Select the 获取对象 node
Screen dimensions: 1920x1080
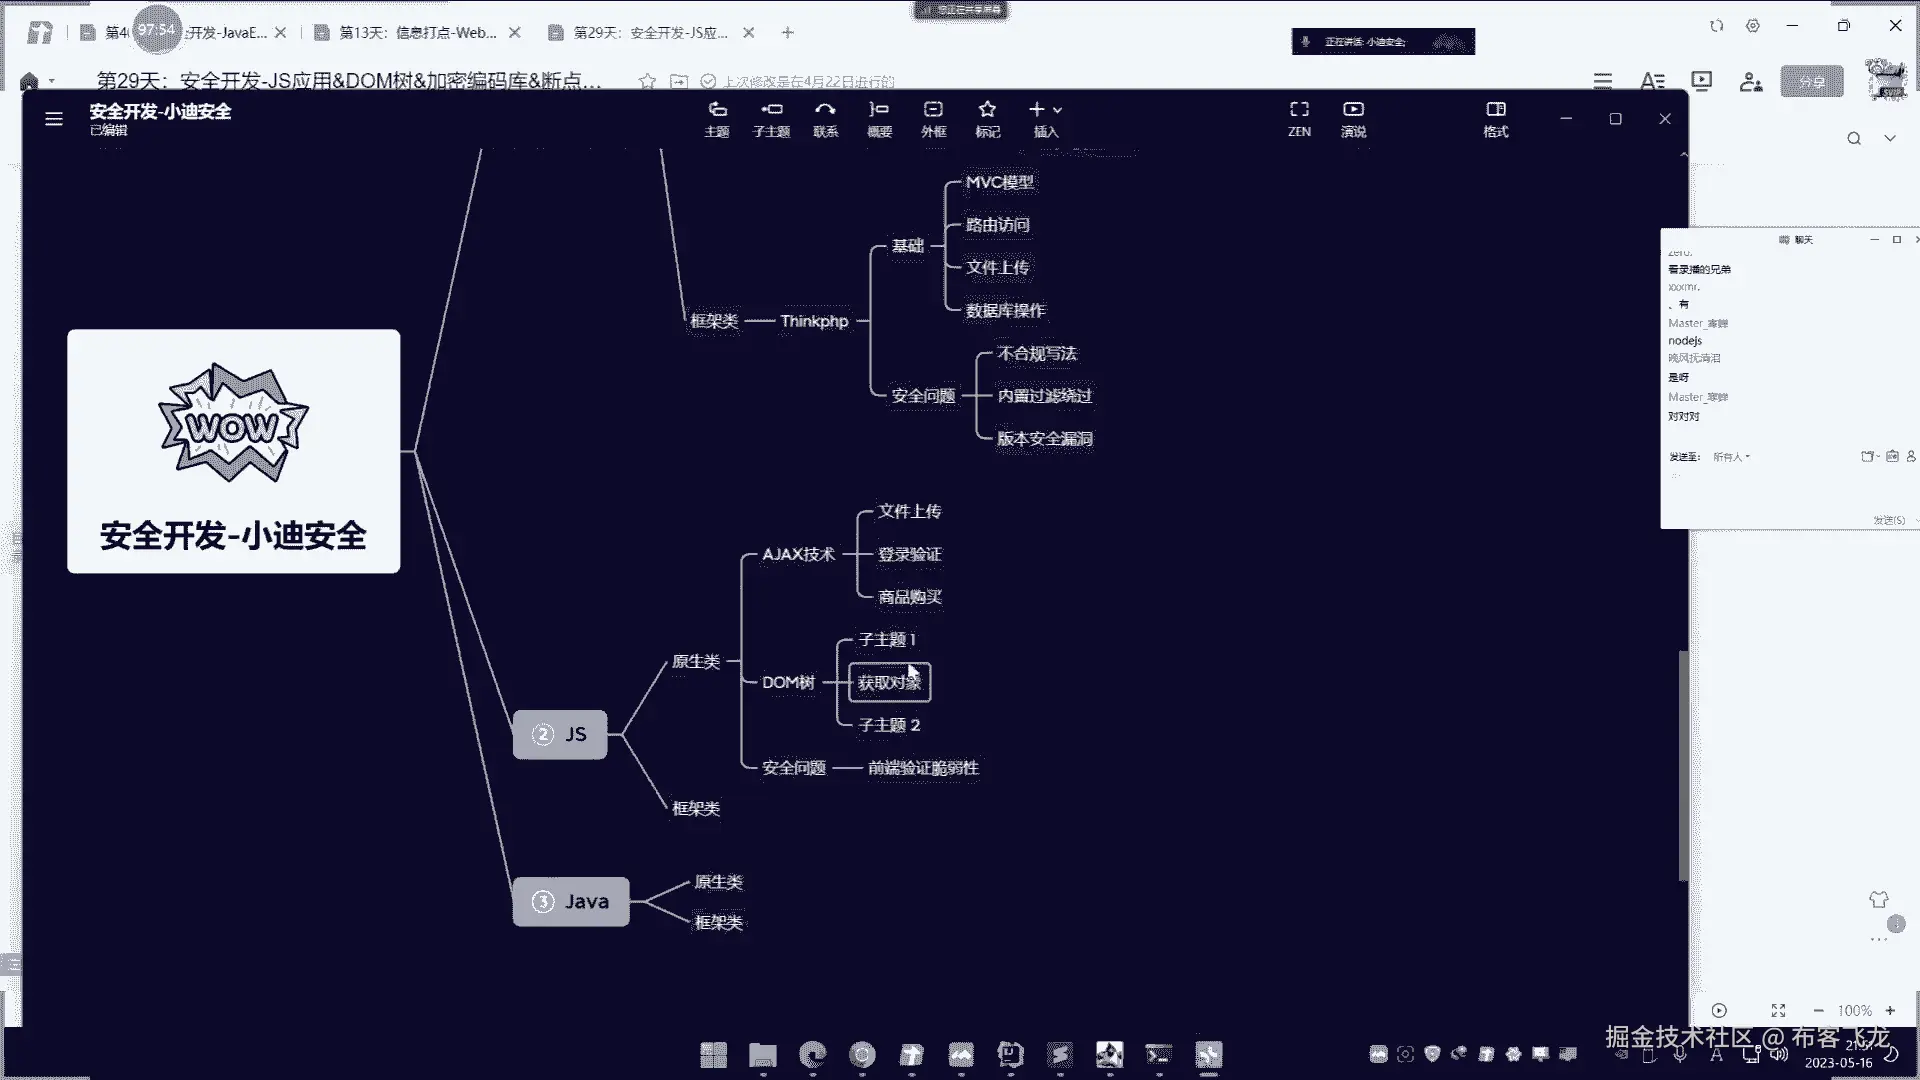(x=889, y=683)
